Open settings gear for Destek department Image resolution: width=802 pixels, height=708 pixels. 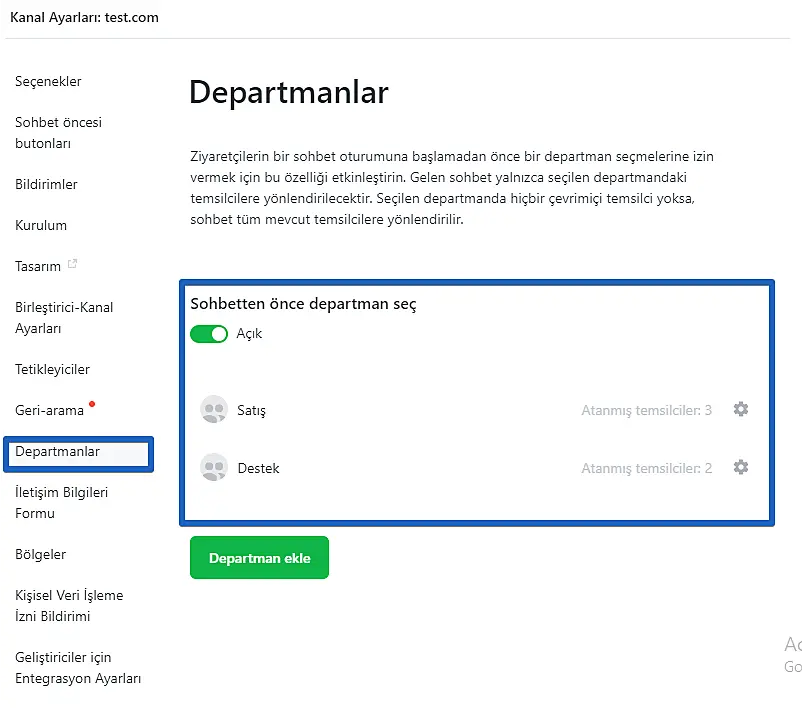tap(741, 467)
